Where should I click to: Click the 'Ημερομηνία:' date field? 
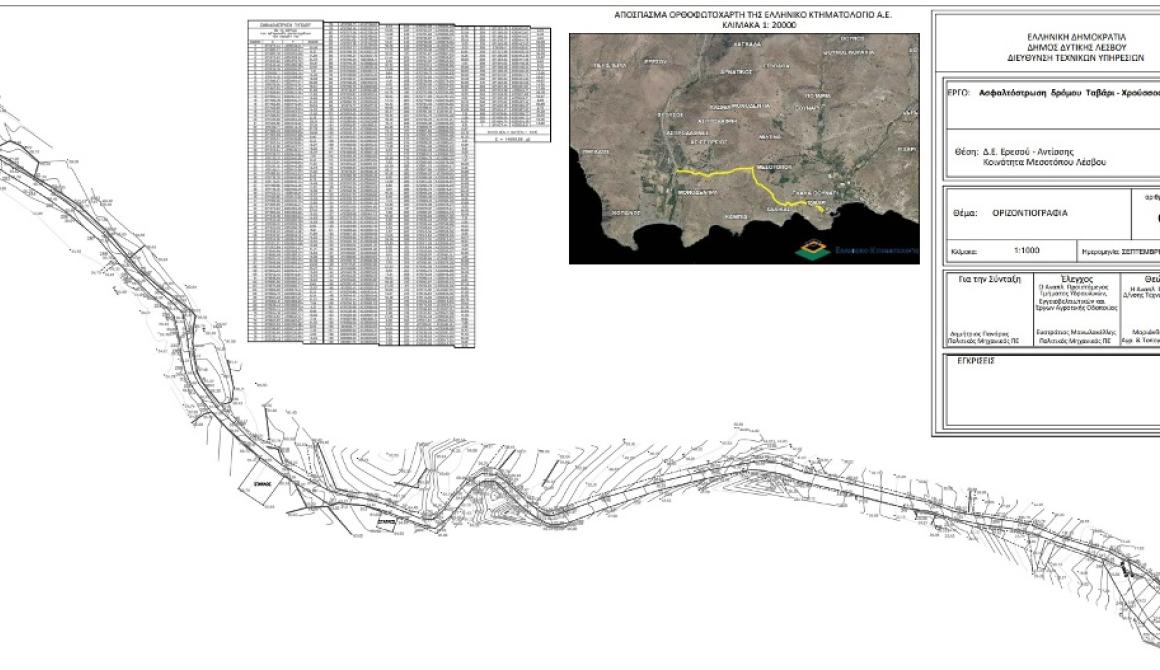tap(1120, 251)
